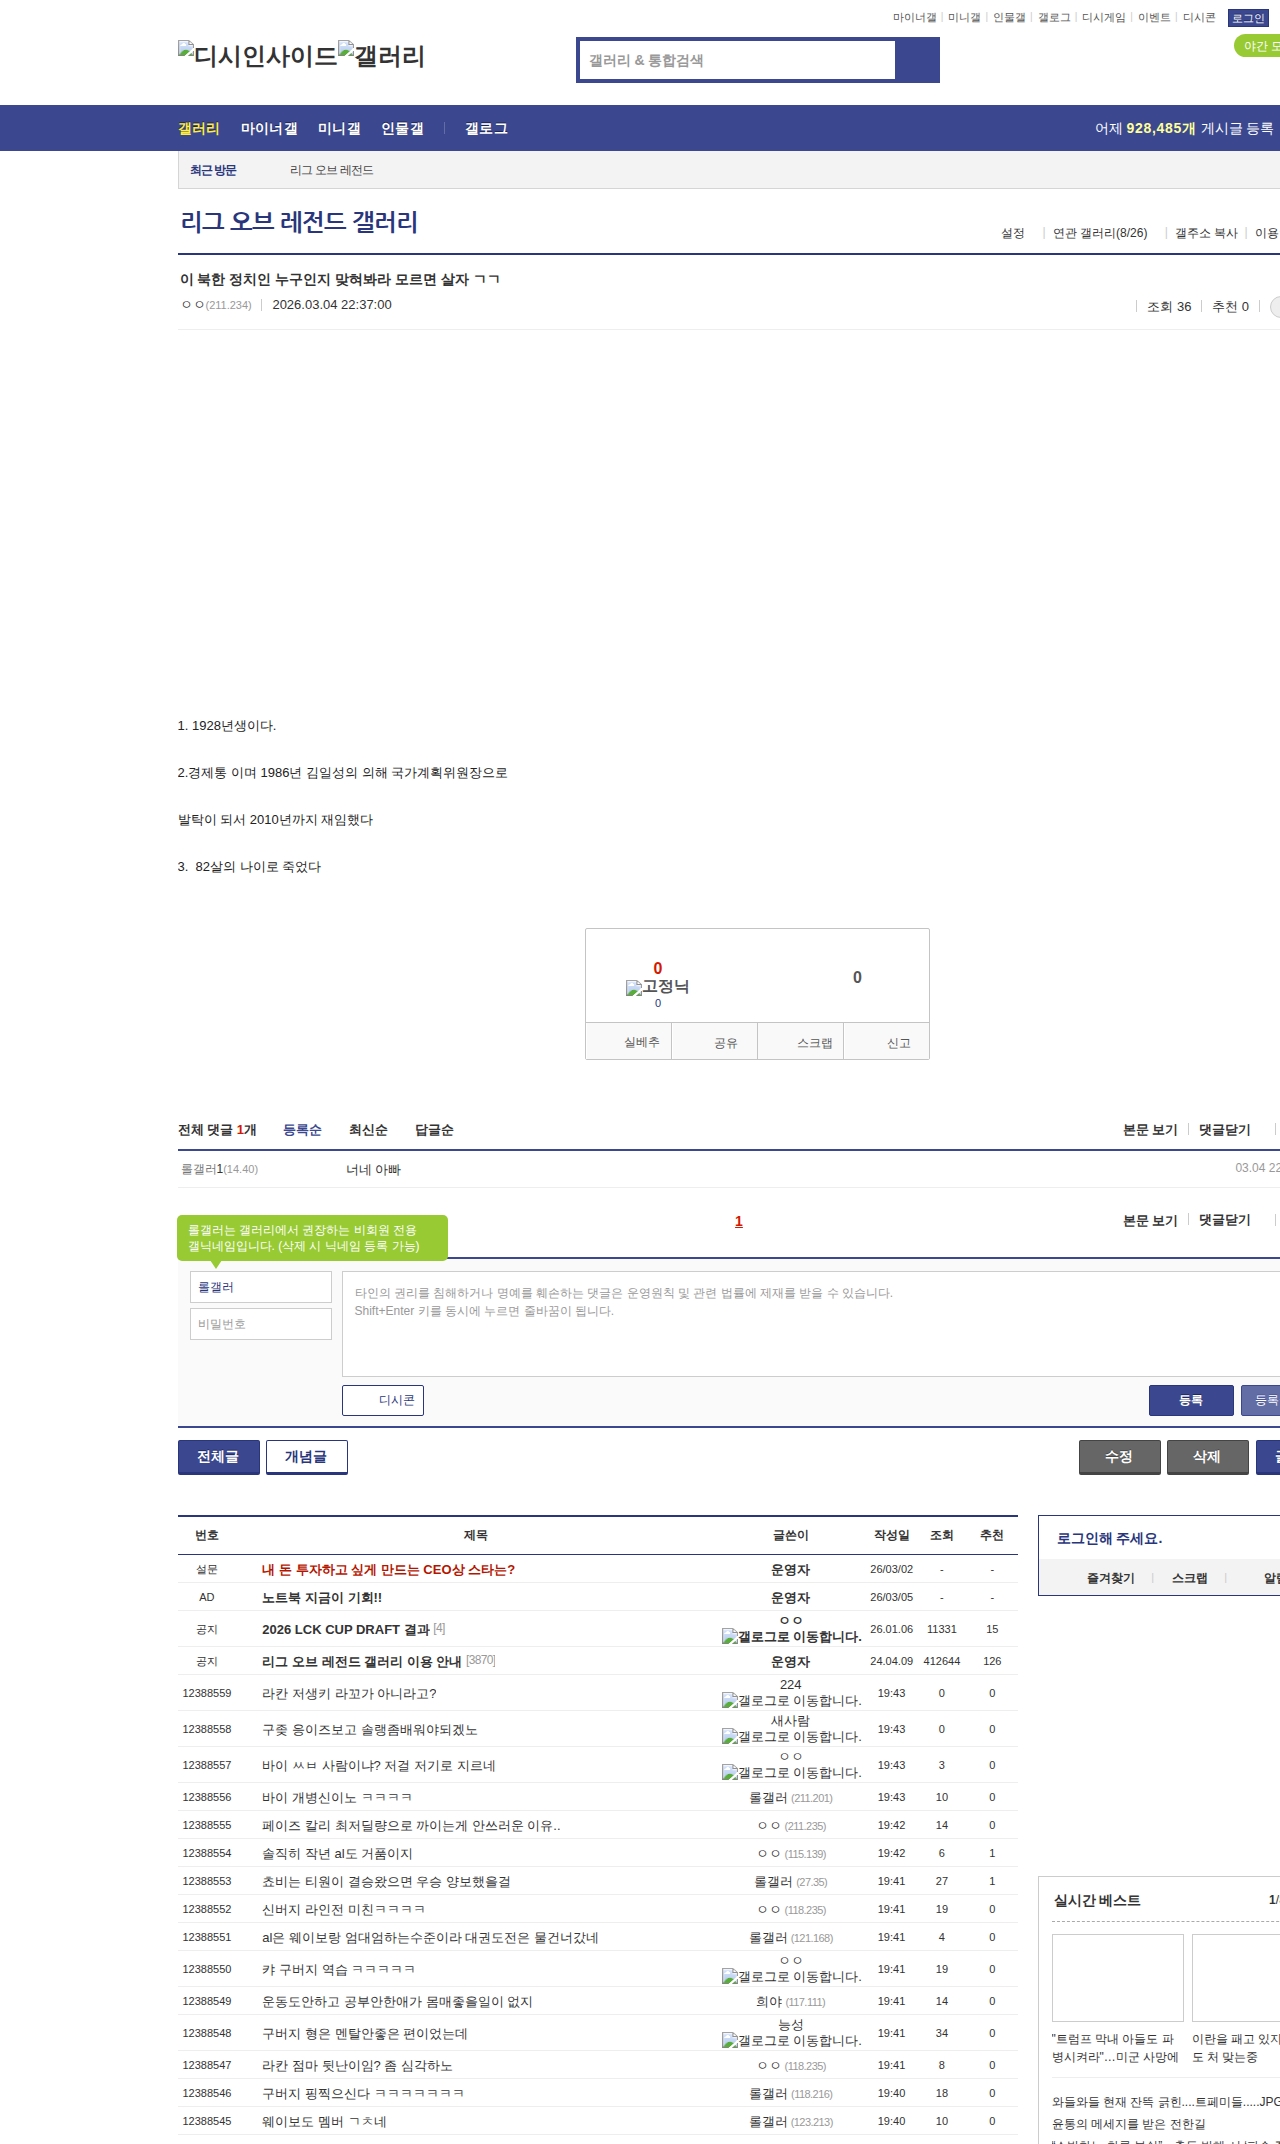
Task: Click 스크랩 in the login box
Action: pyautogui.click(x=1190, y=1578)
